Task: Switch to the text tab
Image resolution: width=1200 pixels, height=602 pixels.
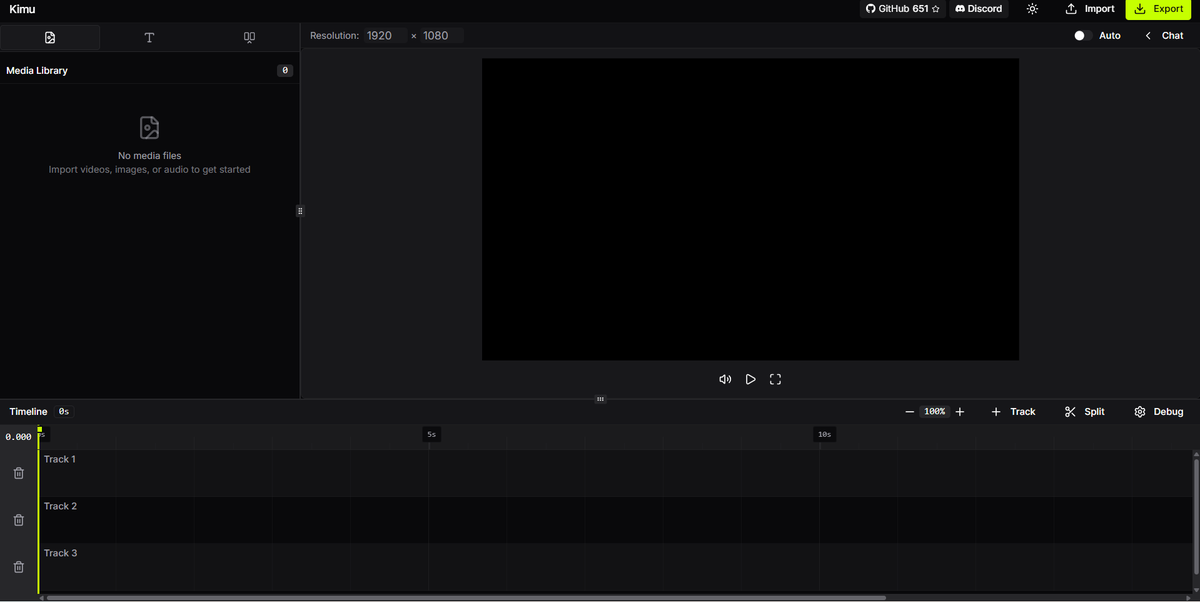Action: click(x=149, y=37)
